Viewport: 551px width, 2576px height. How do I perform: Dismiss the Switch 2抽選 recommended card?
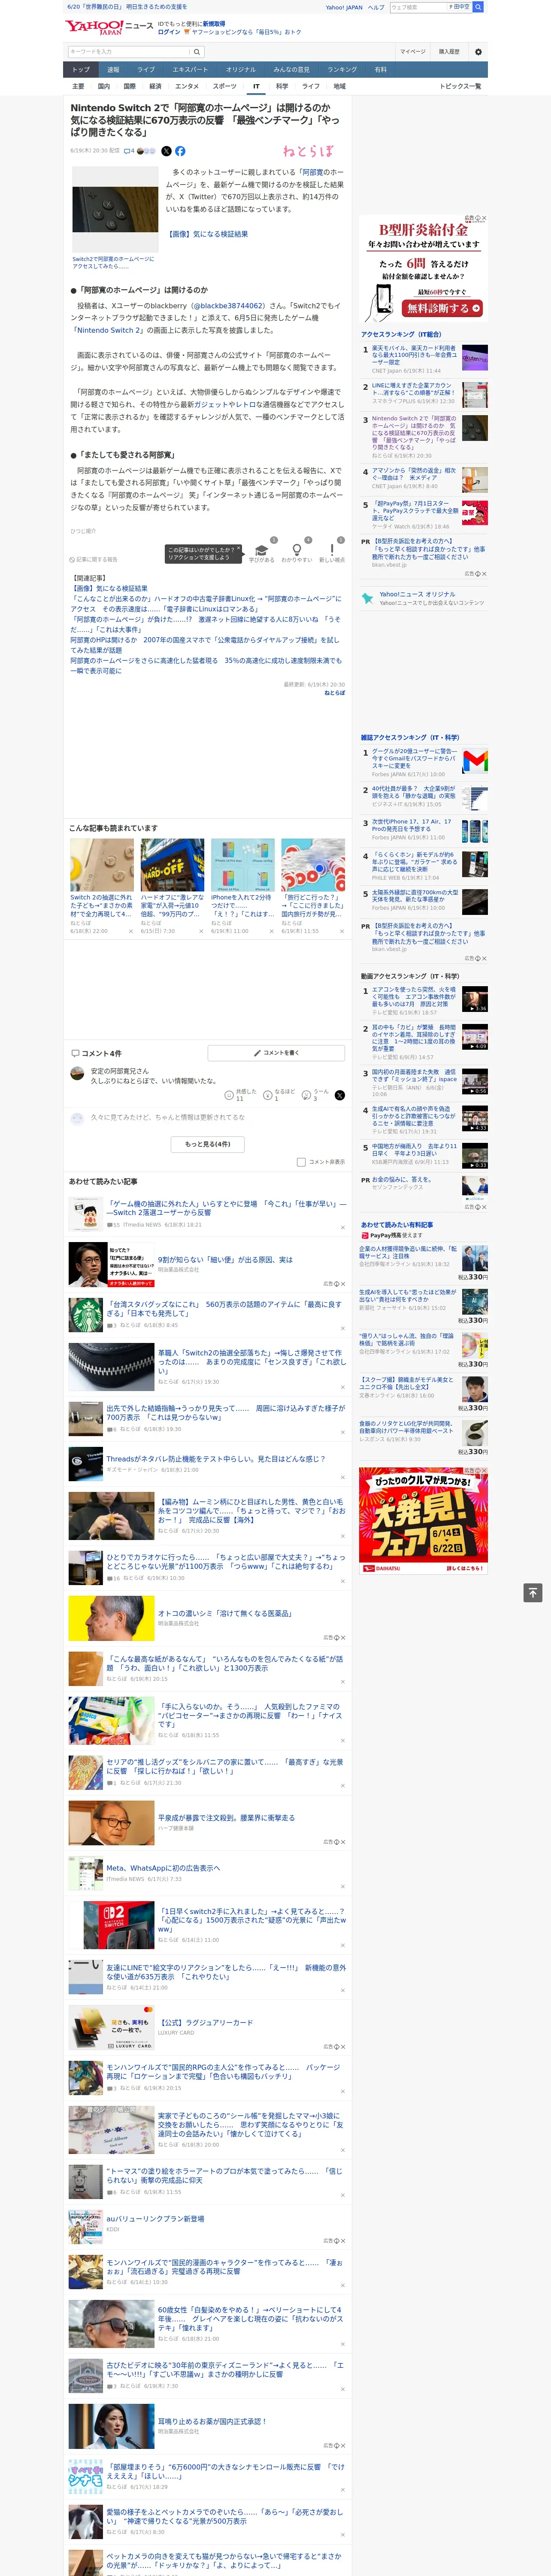(130, 931)
